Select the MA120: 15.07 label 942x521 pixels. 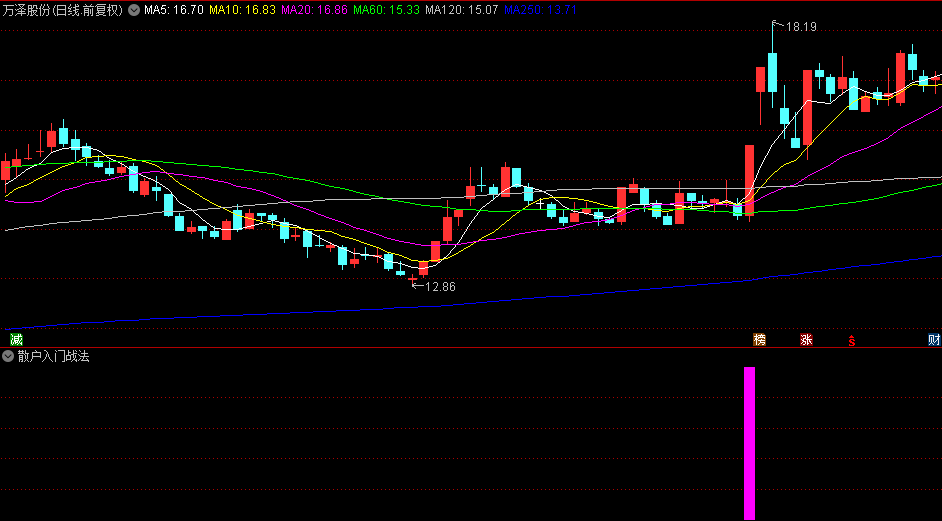pos(461,10)
